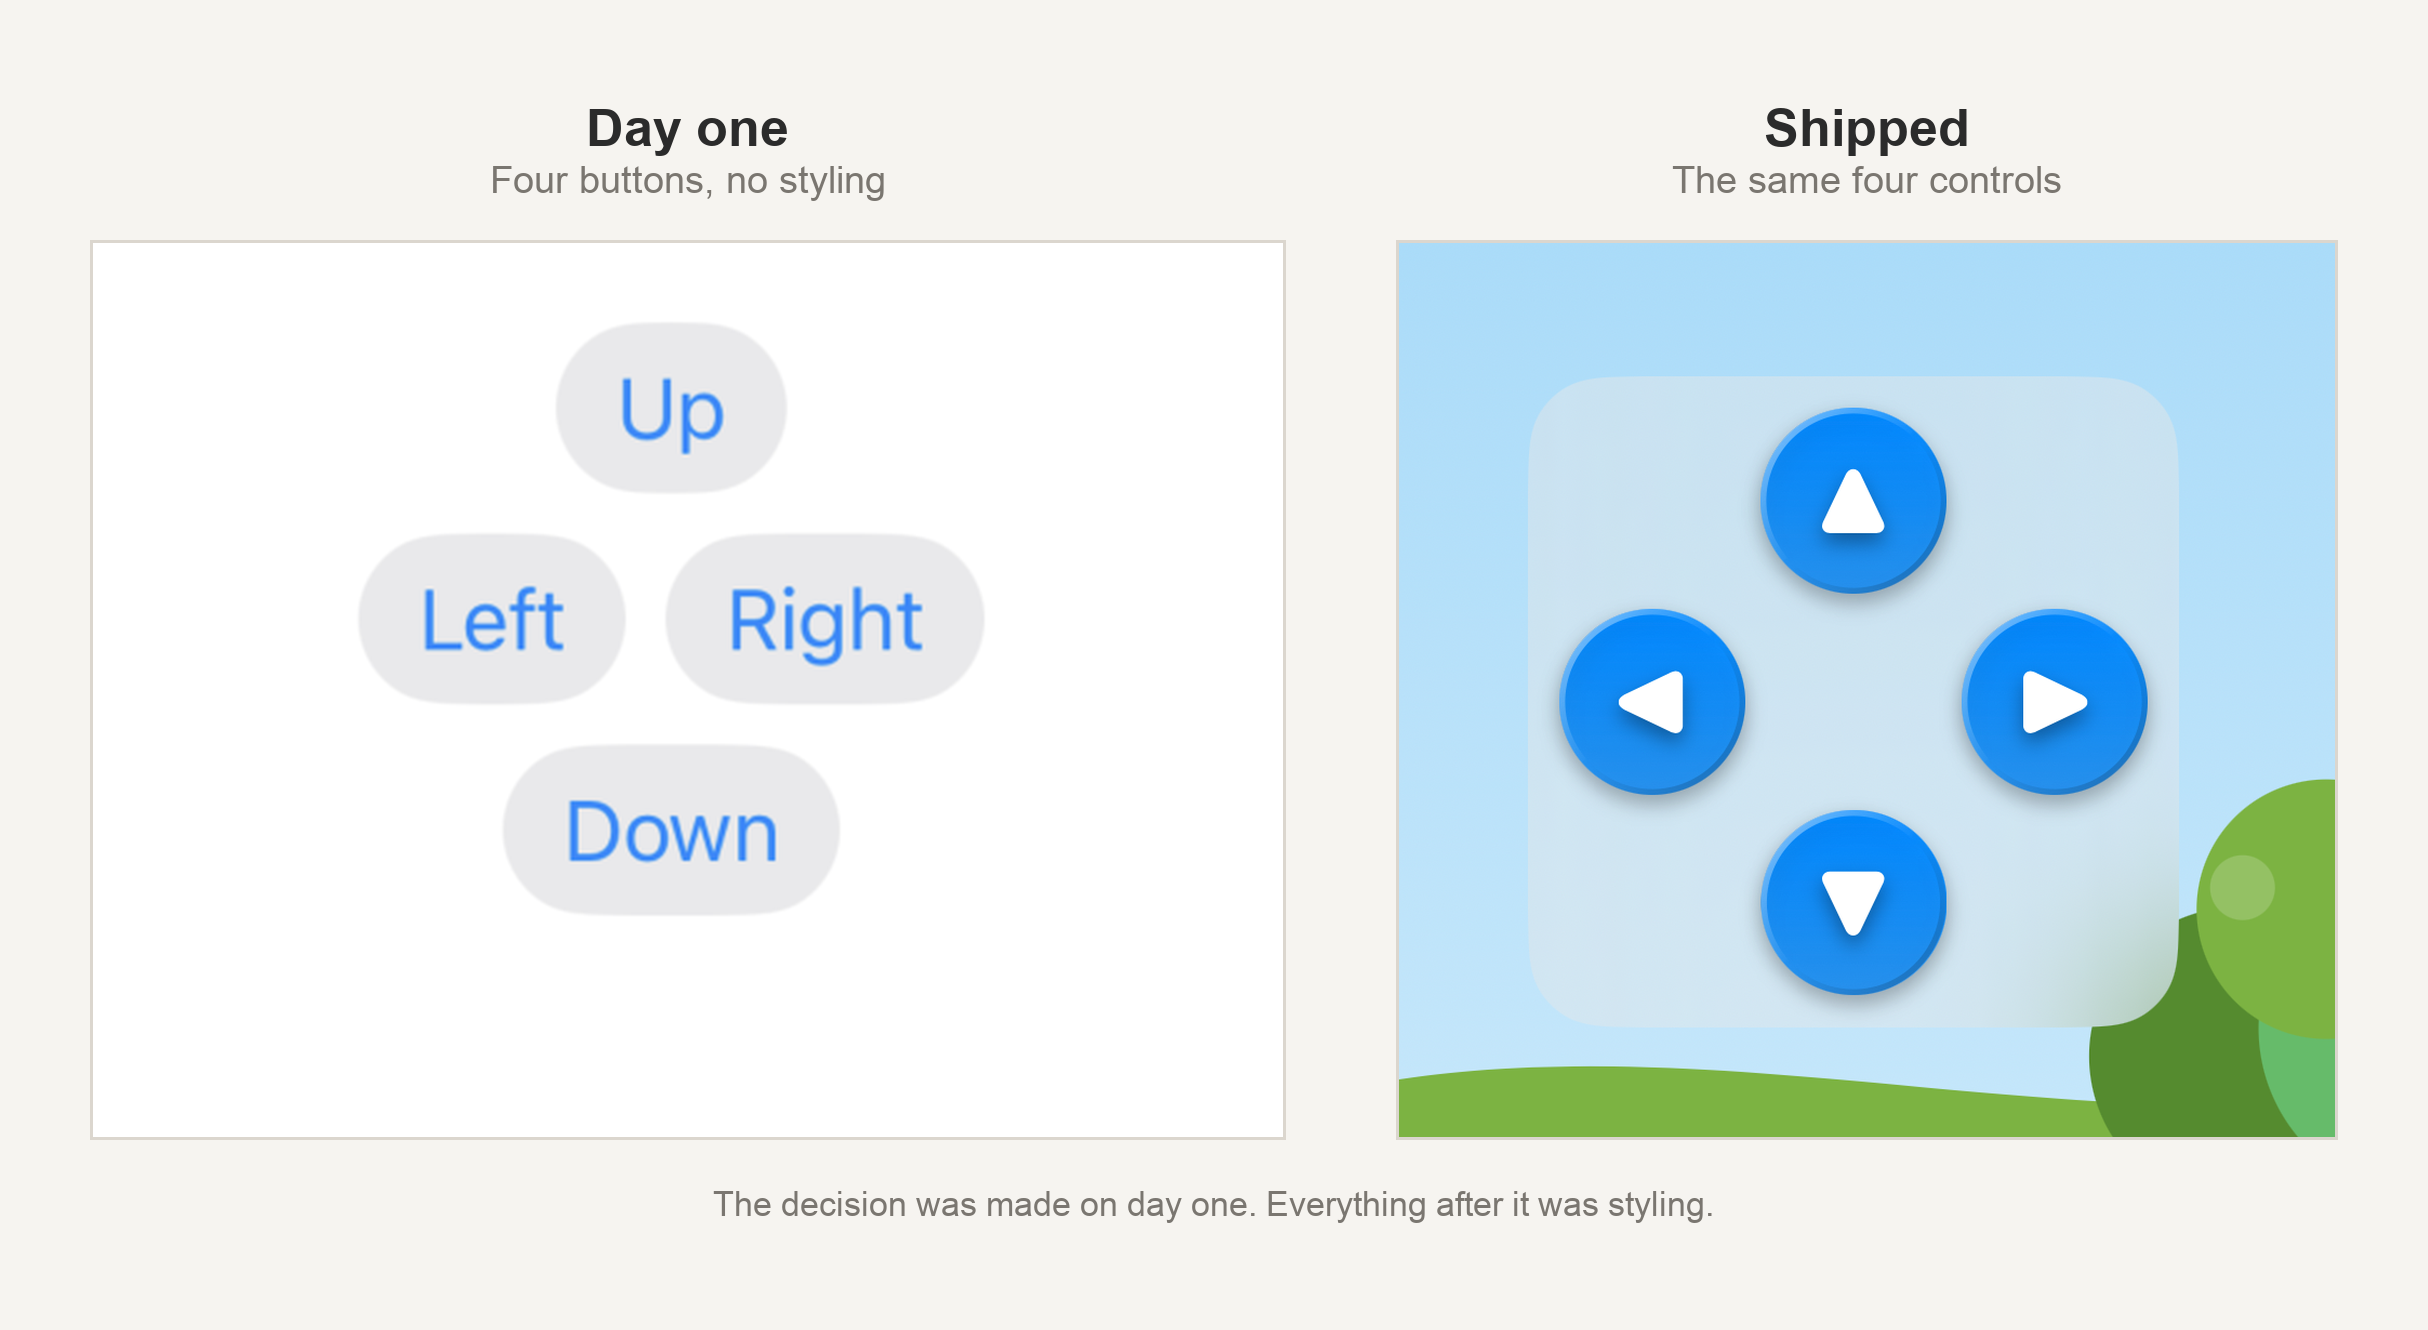Viewport: 2428px width, 1330px height.
Task: Click the bottom caption about day one decision
Action: [1213, 1204]
